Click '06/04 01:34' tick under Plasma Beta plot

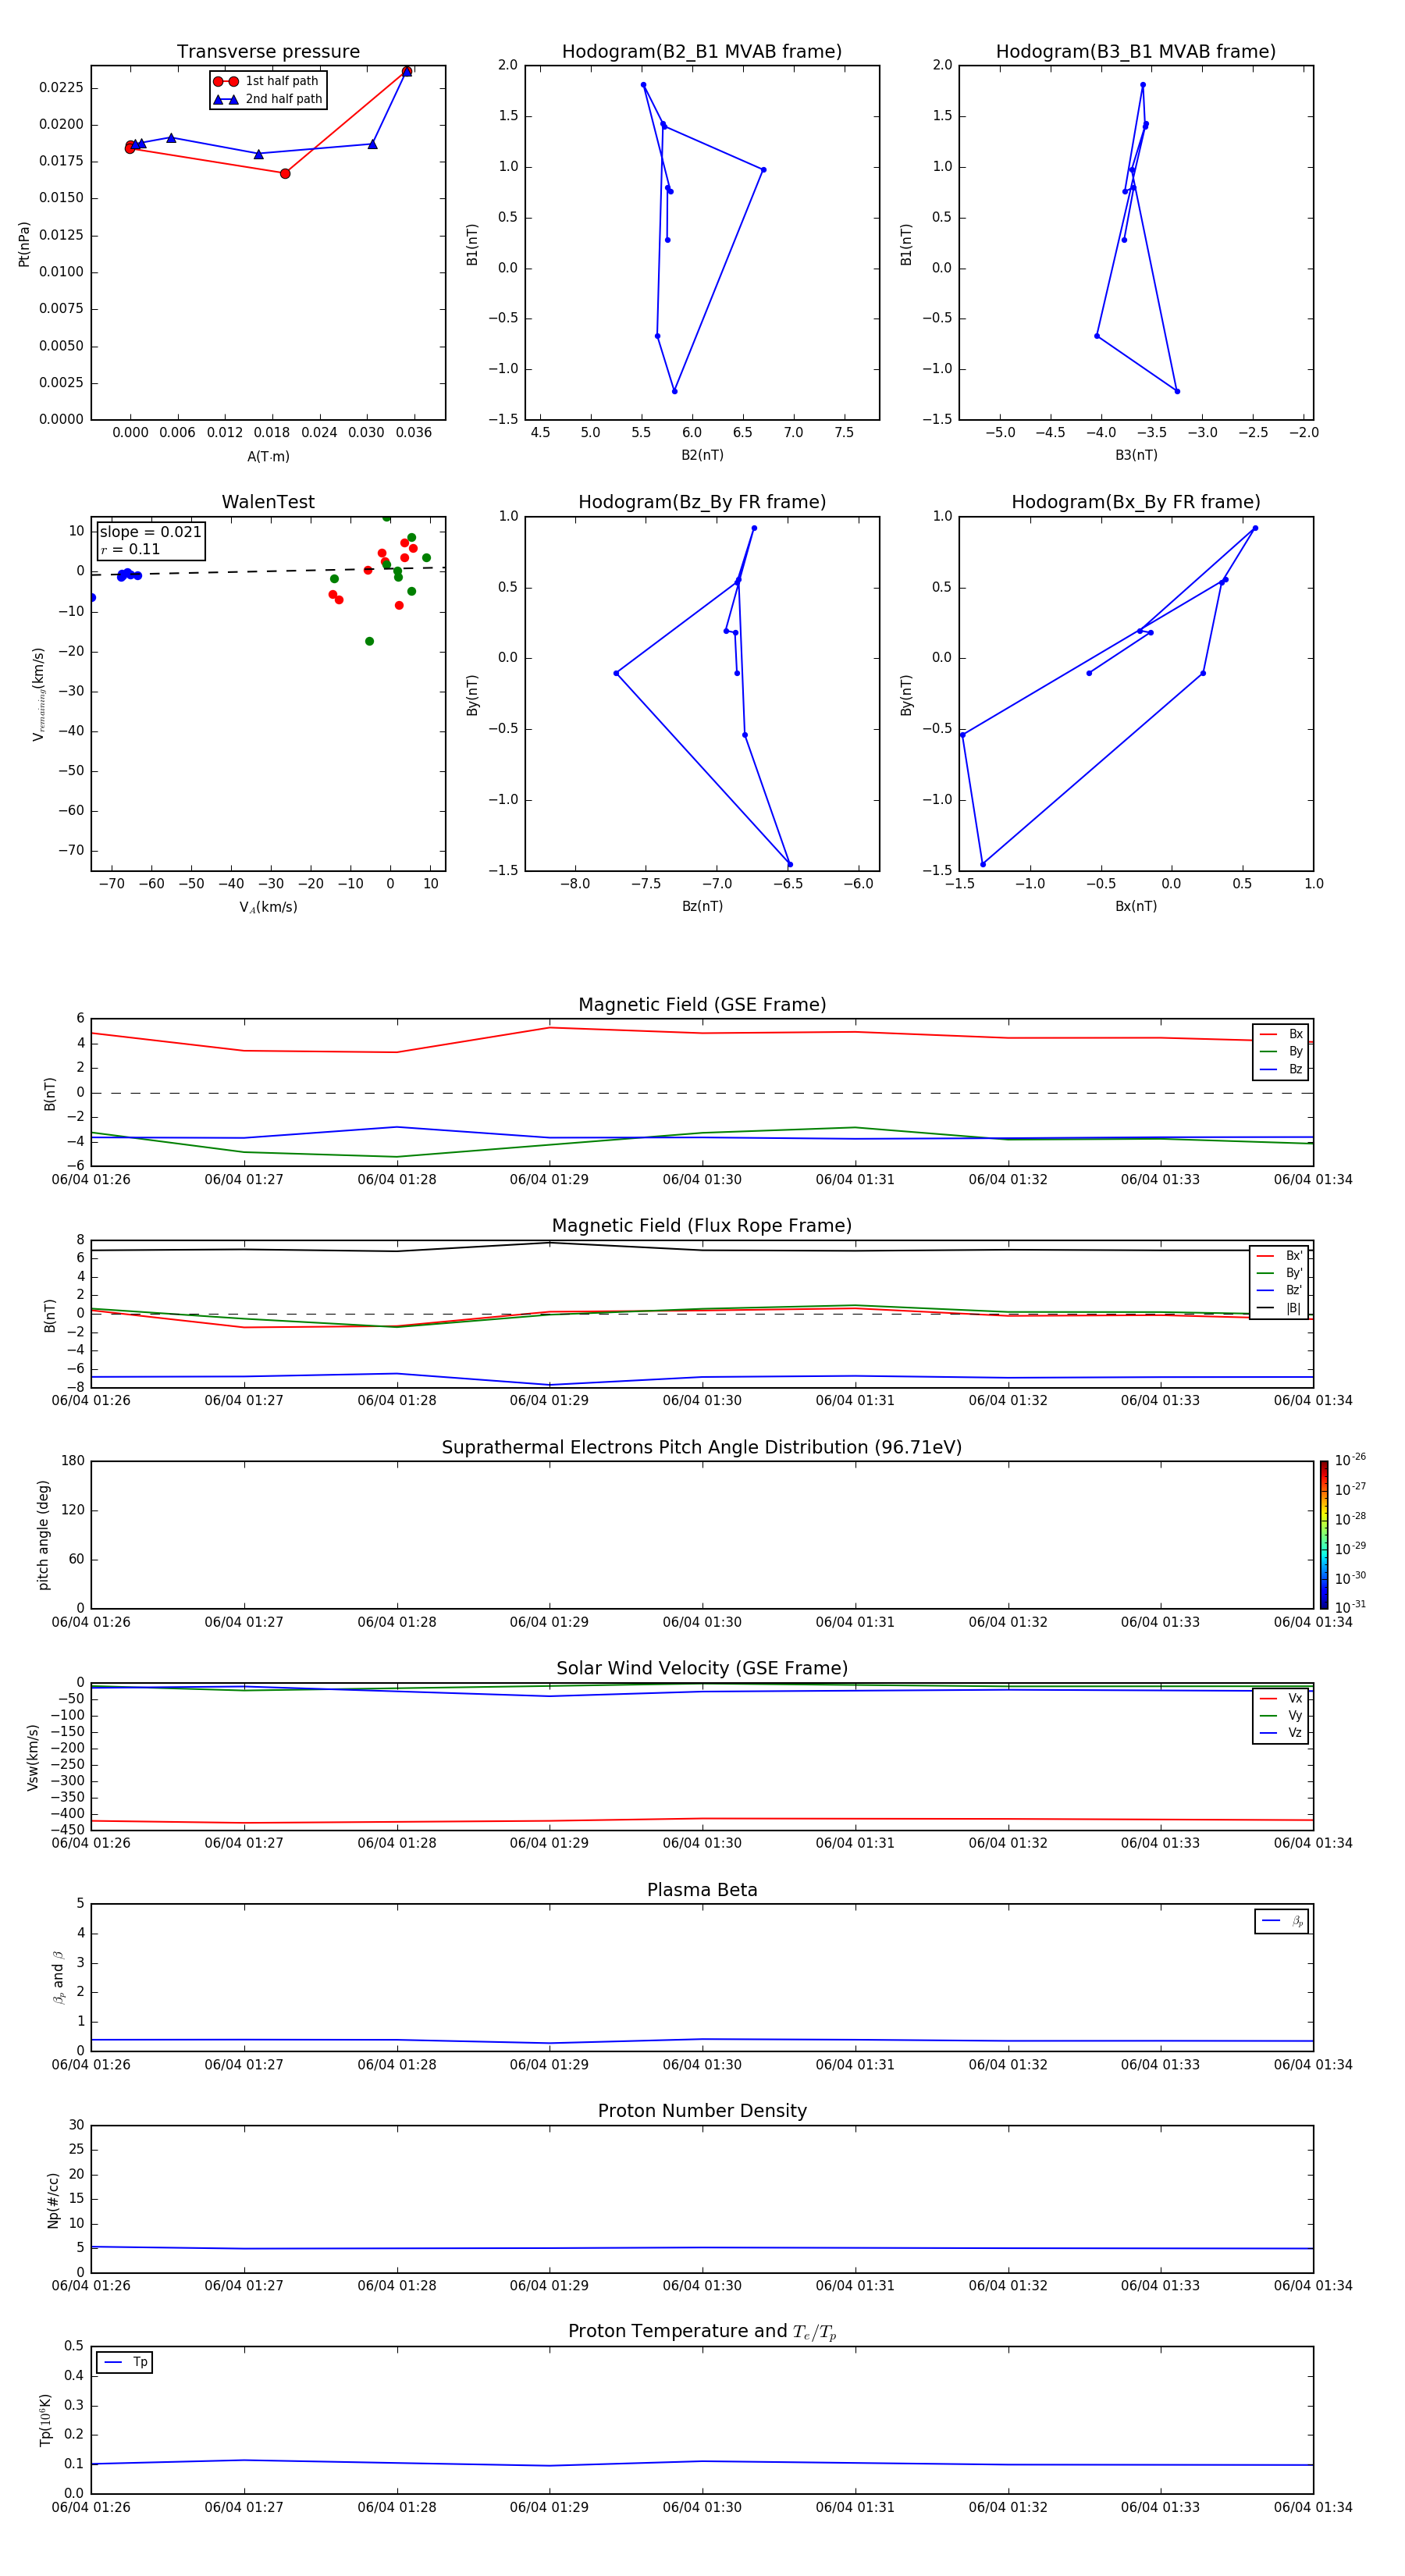pos(1313,2064)
